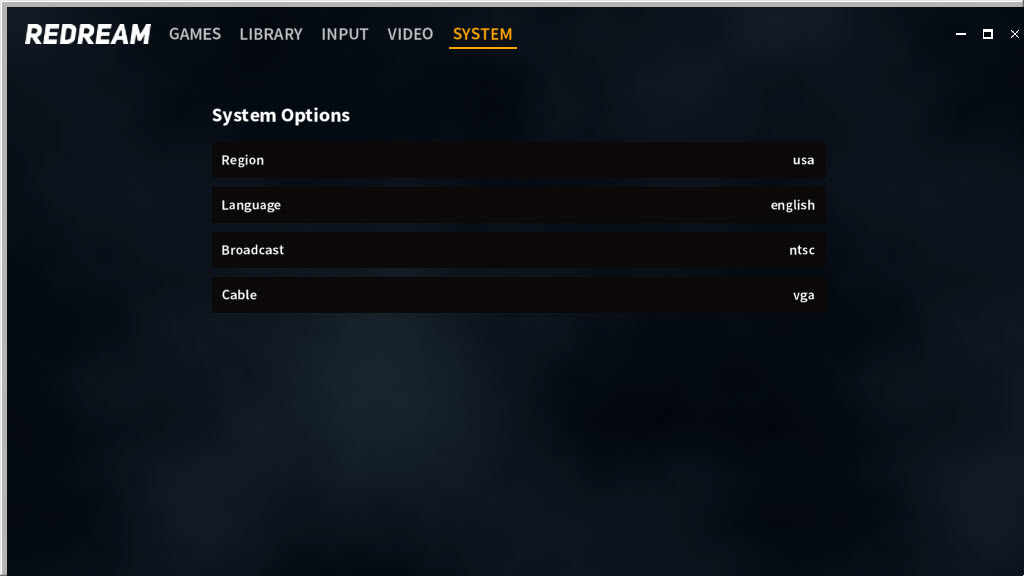Select the VIDEO tab
Screen dimensions: 1024x576
(x=410, y=34)
